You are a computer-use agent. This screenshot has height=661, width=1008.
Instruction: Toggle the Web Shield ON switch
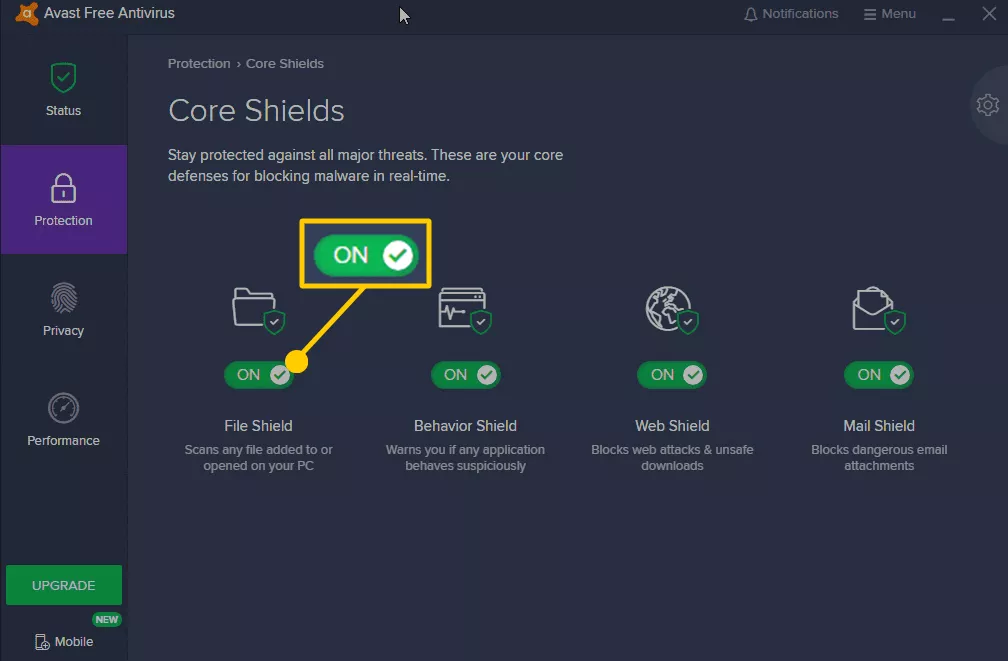[x=672, y=375]
